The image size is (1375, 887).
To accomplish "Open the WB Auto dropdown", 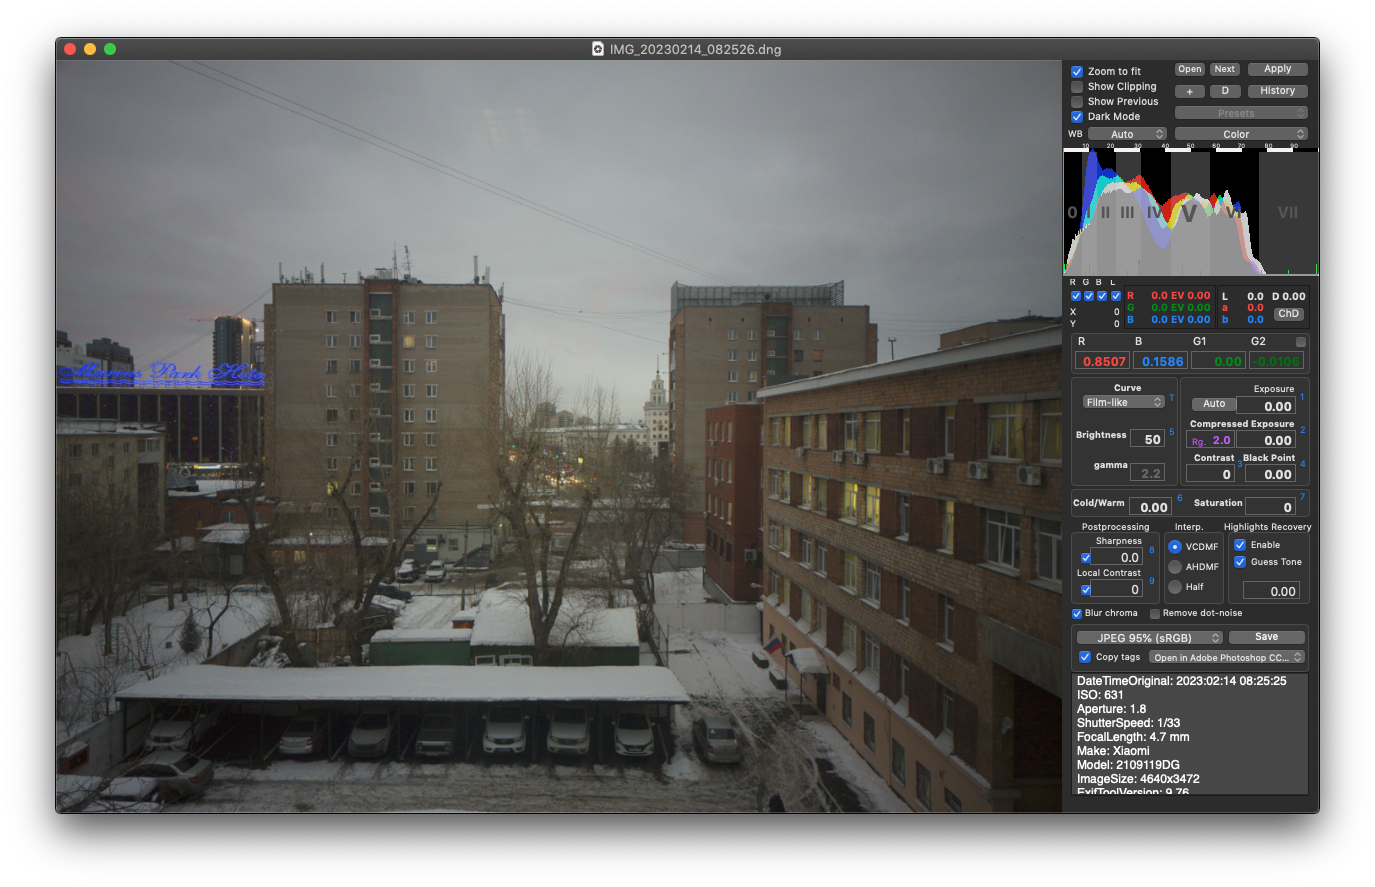I will pyautogui.click(x=1127, y=134).
